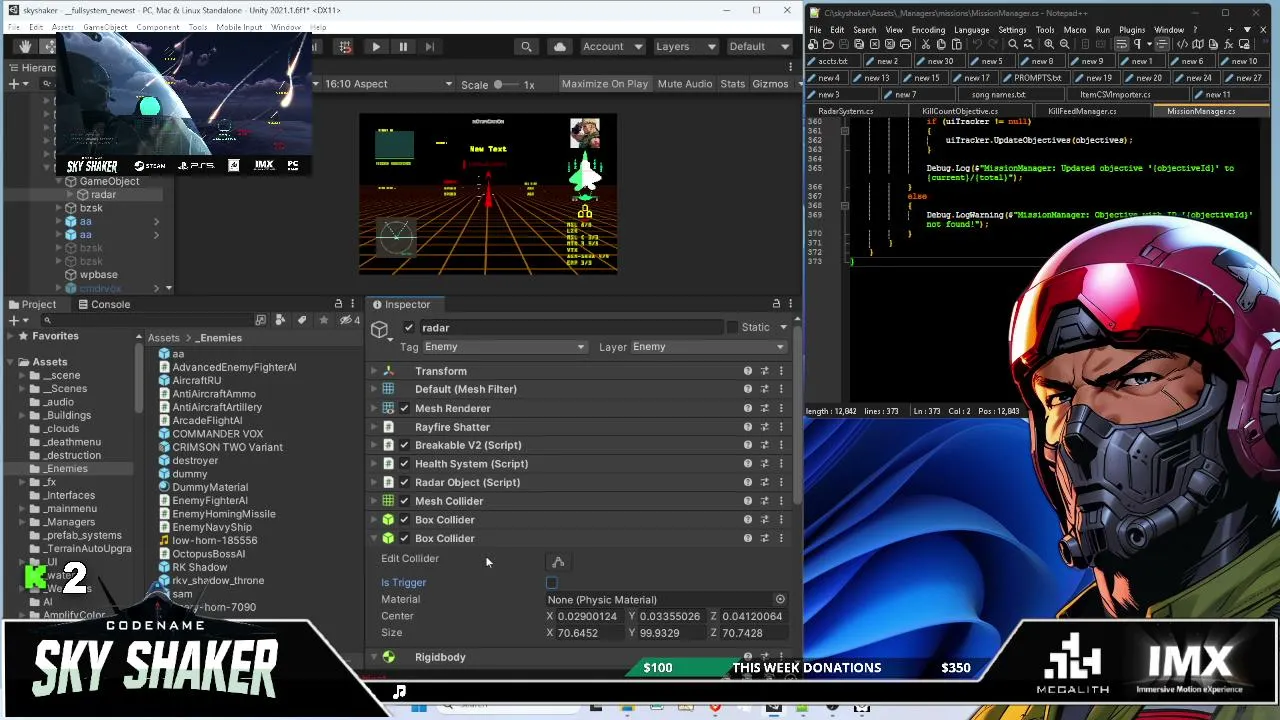Screen dimensions: 1280x720
Task: Click the Open file icon in Notepad++
Action: pos(828,45)
